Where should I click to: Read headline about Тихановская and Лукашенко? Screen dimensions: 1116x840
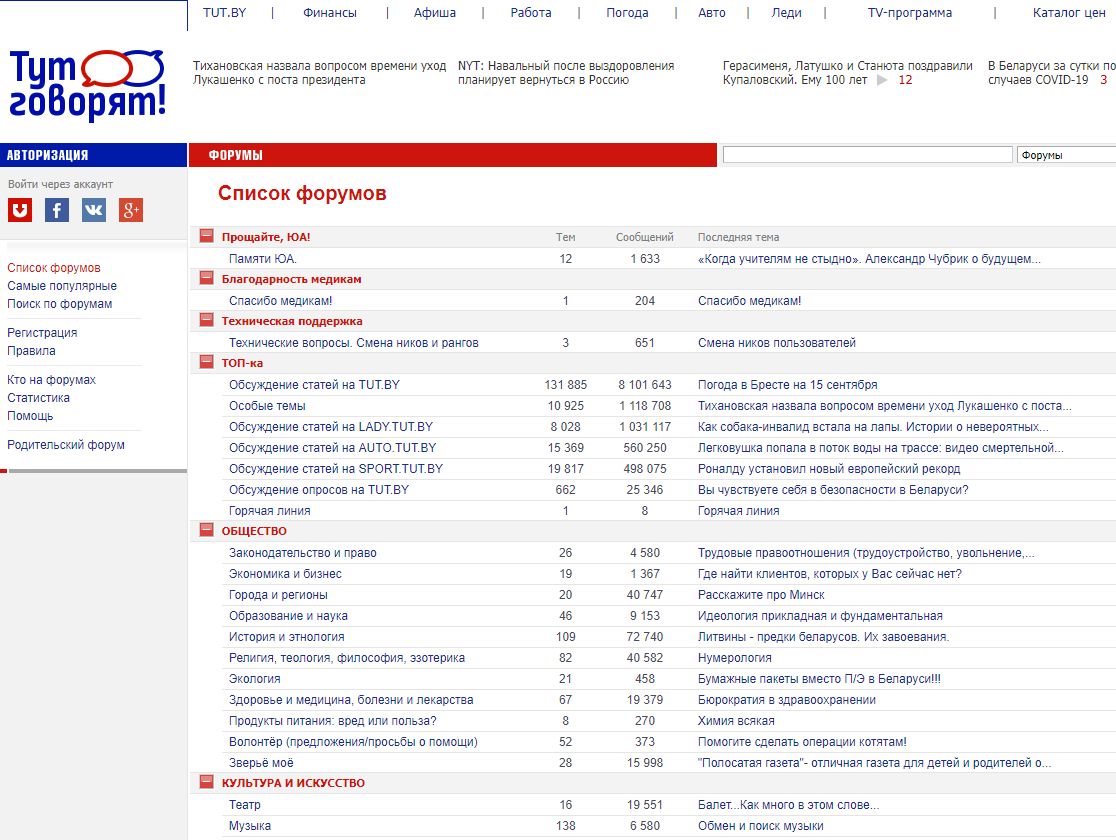320,73
